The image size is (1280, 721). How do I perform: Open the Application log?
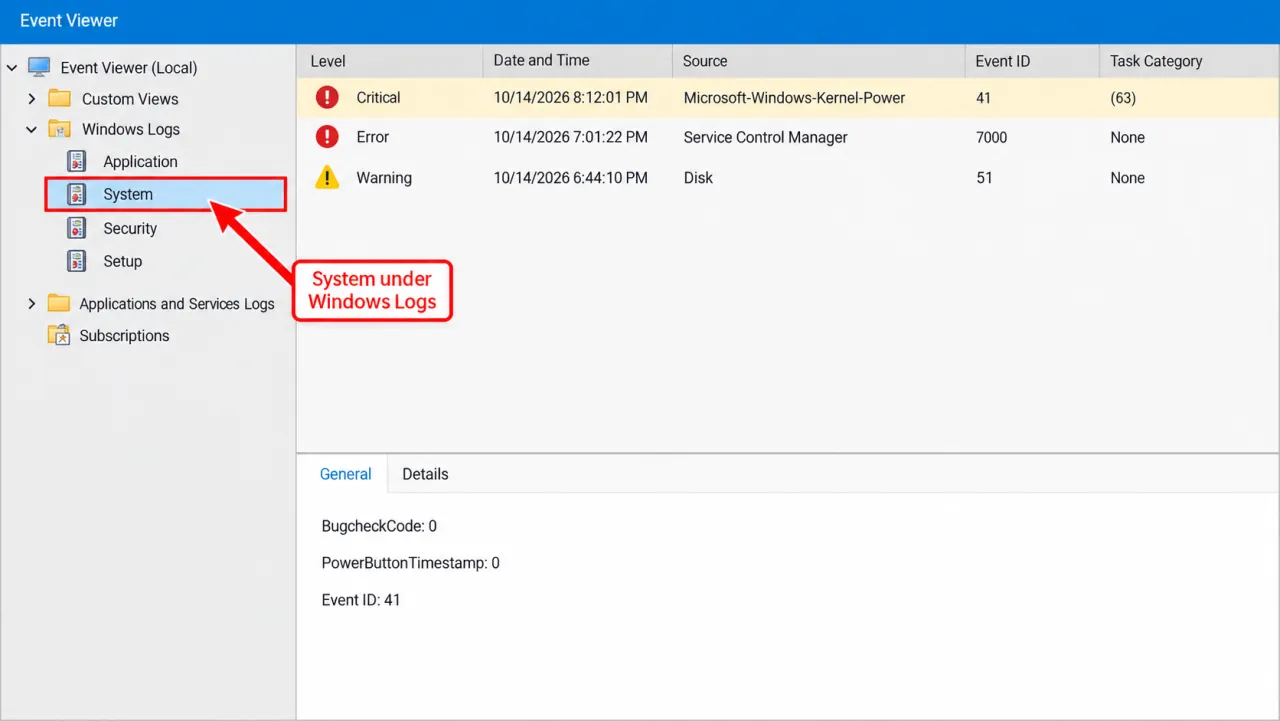click(140, 161)
